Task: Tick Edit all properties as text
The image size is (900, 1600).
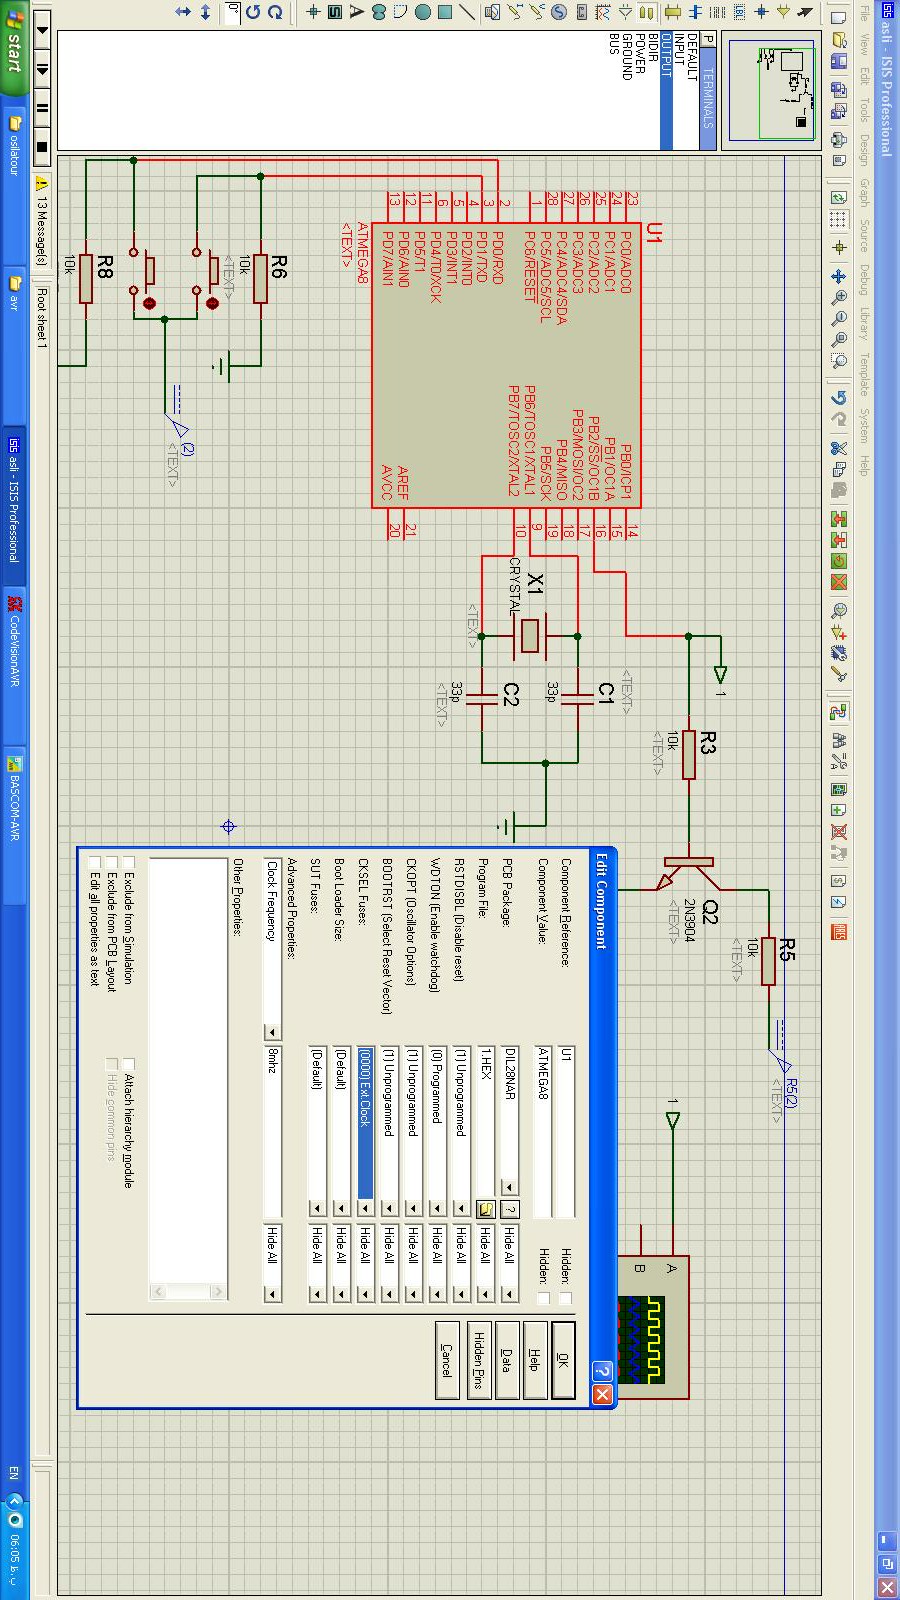Action: 95,863
